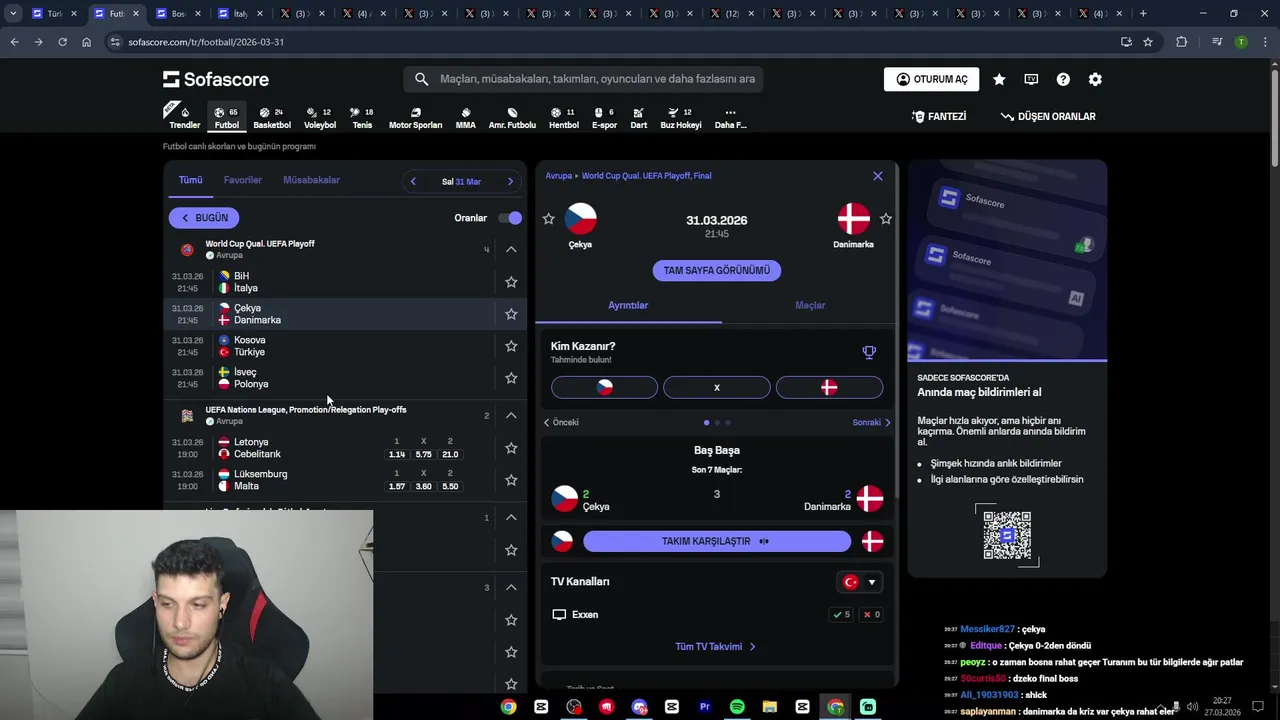Click TAM SAYFA GÖRÜNÜMÜ button
The height and width of the screenshot is (720, 1280).
tap(717, 270)
